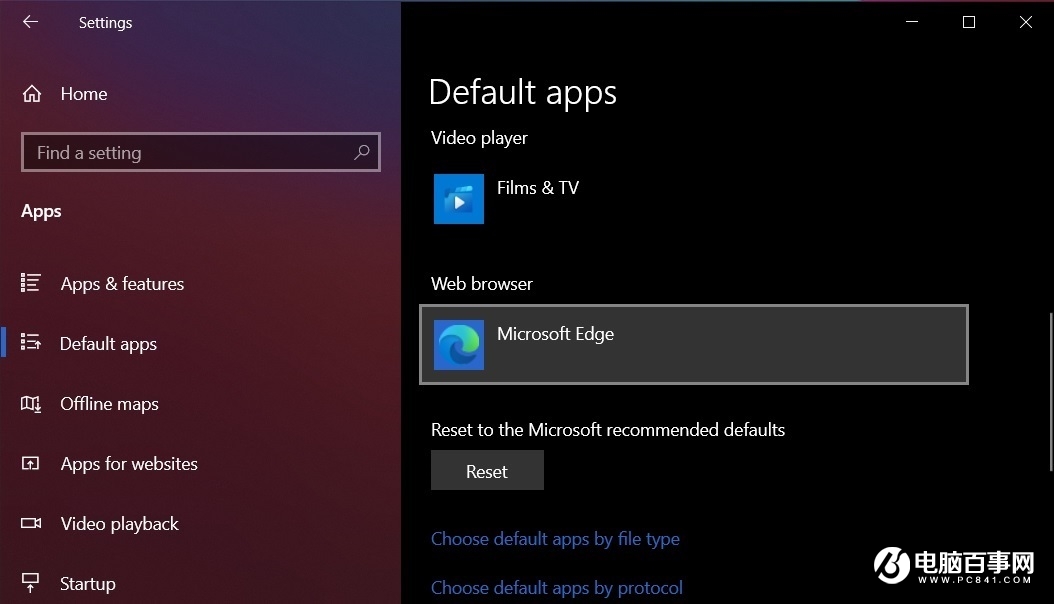Click the Video playback sidebar icon

31,523
